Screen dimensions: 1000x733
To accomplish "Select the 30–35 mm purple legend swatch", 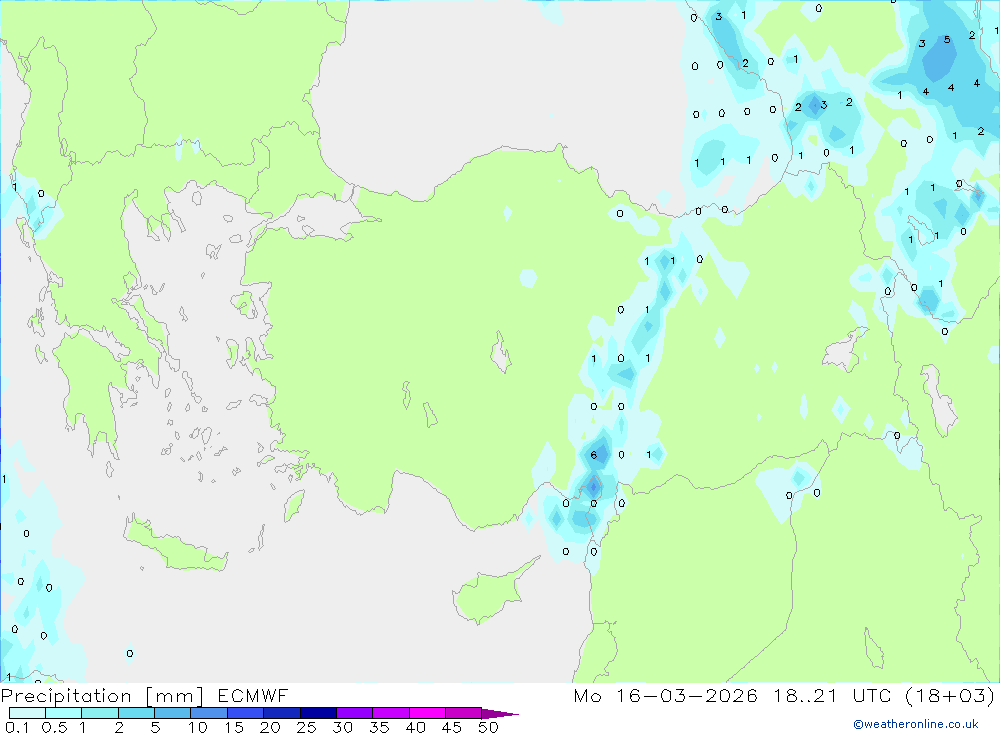I will coord(354,713).
